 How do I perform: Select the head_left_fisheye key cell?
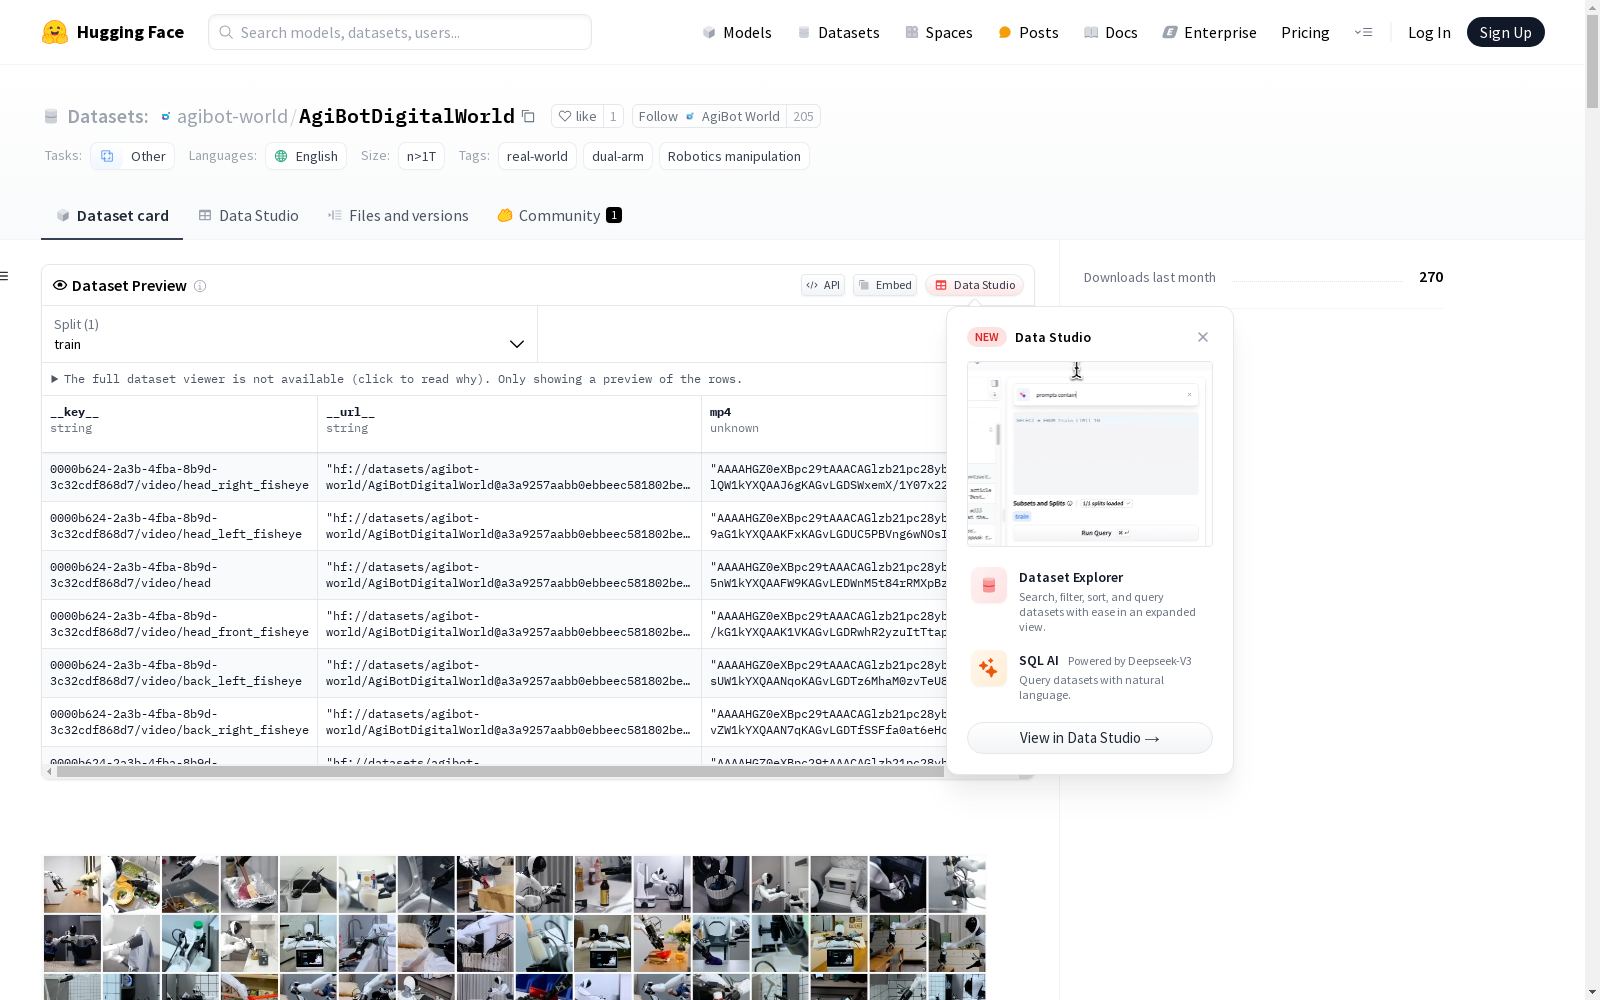point(179,526)
